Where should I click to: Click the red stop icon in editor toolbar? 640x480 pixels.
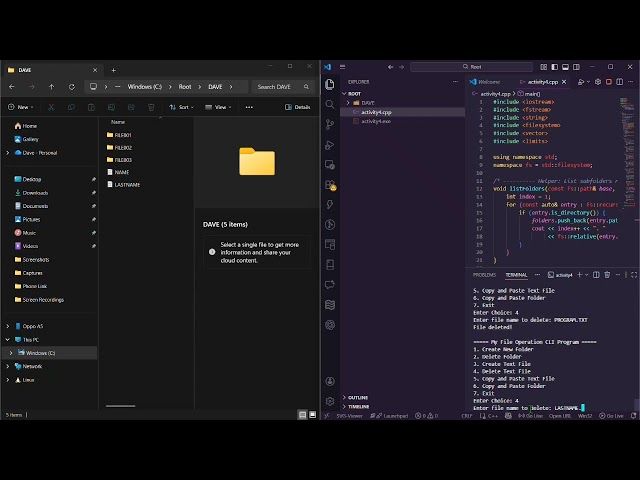609,82
